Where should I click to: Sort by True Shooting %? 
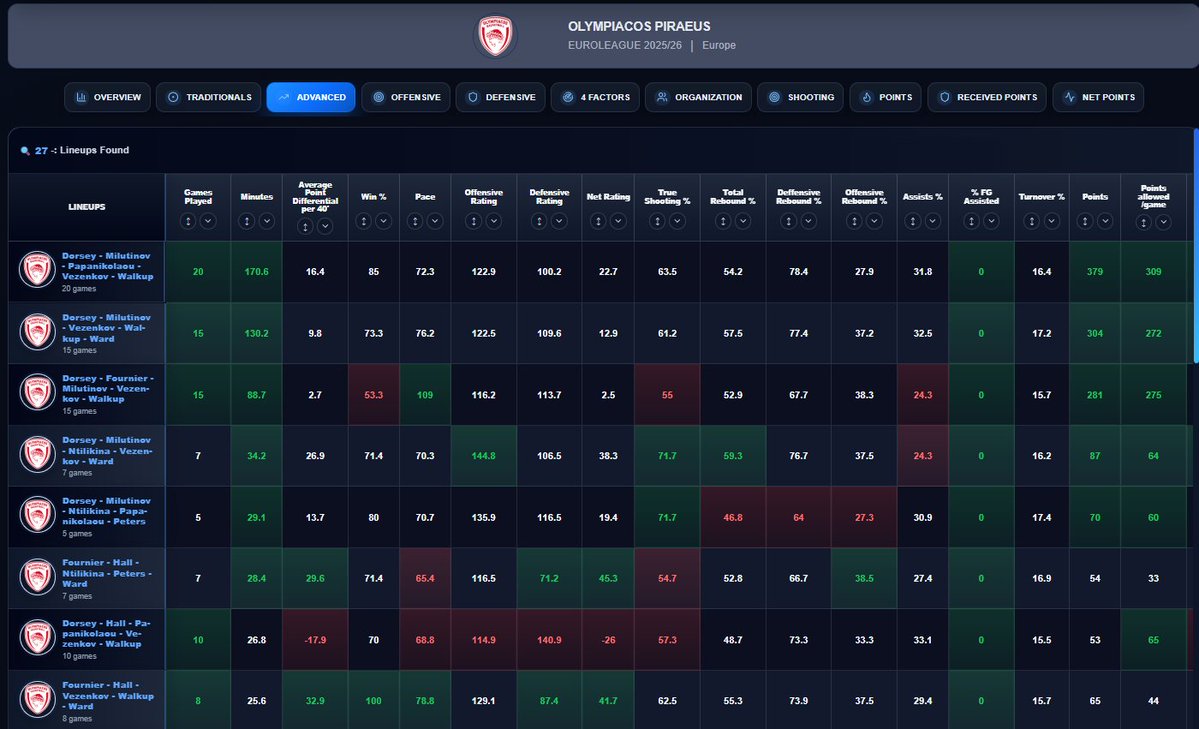point(657,221)
